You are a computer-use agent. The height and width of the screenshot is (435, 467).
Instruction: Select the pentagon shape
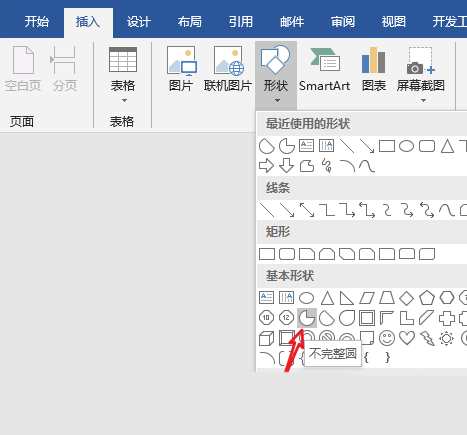tap(427, 298)
